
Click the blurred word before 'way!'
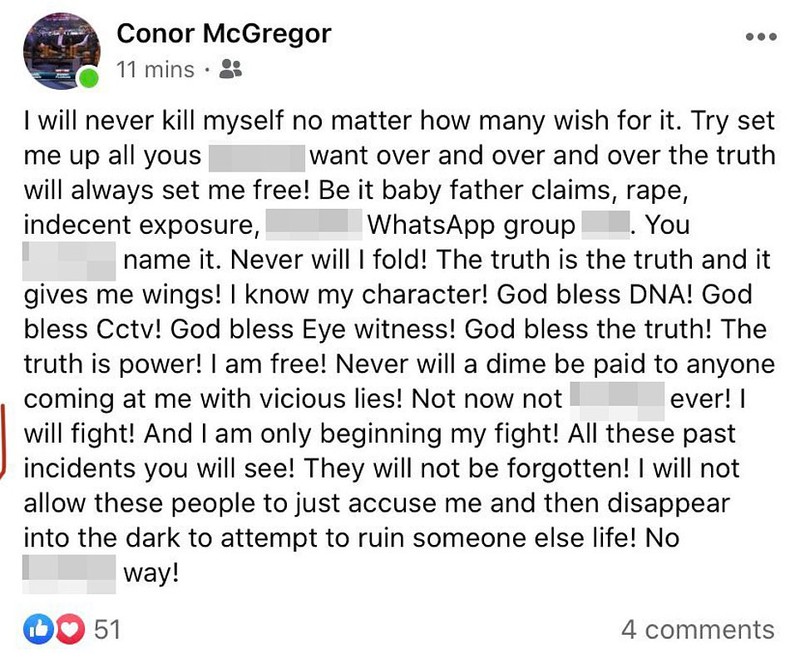click(69, 574)
